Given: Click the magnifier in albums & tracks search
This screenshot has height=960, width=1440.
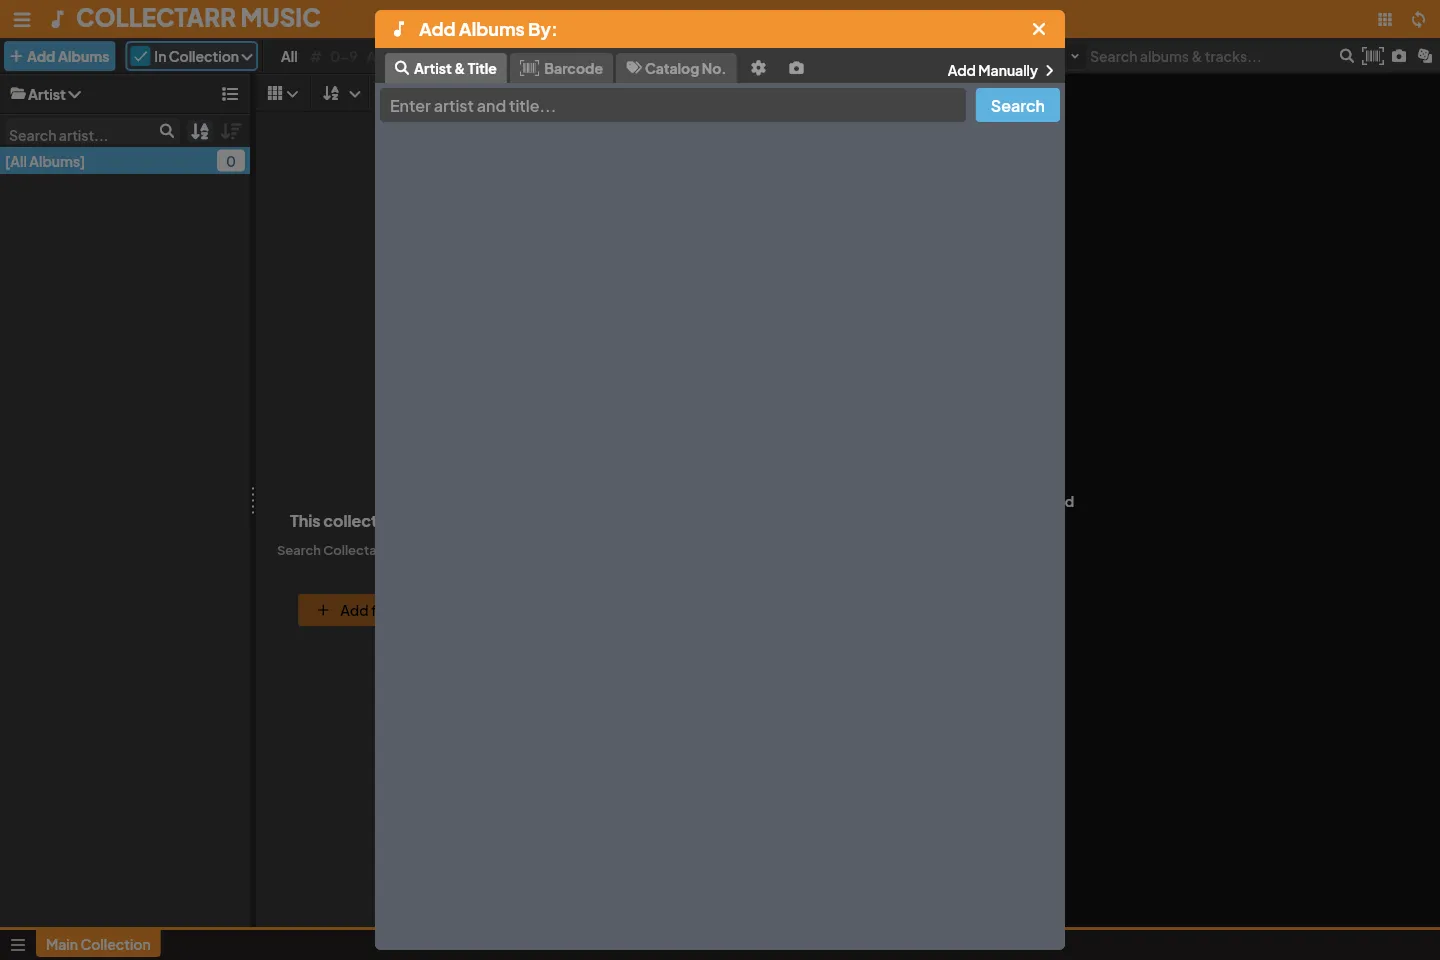Looking at the screenshot, I should pos(1347,56).
